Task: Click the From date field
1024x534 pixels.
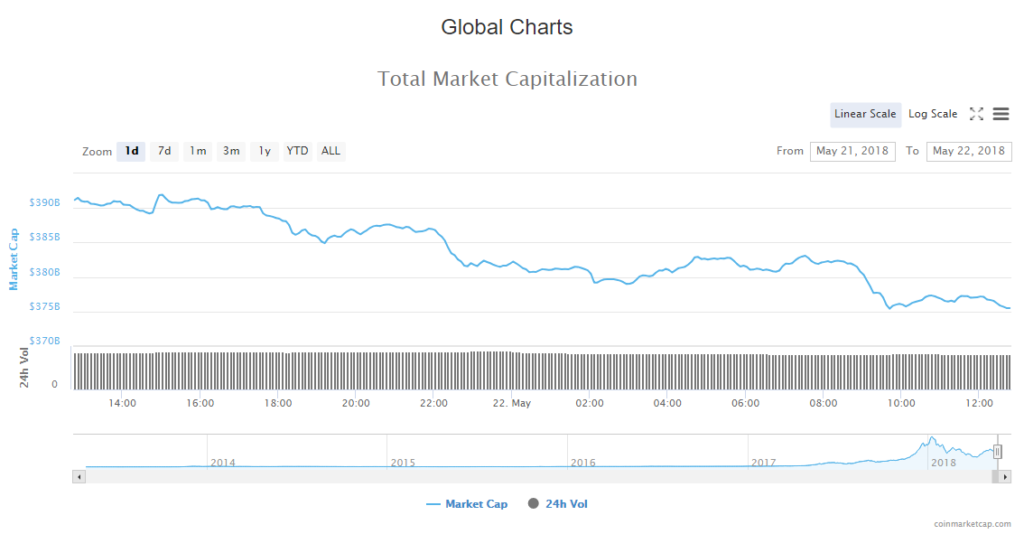Action: [853, 151]
